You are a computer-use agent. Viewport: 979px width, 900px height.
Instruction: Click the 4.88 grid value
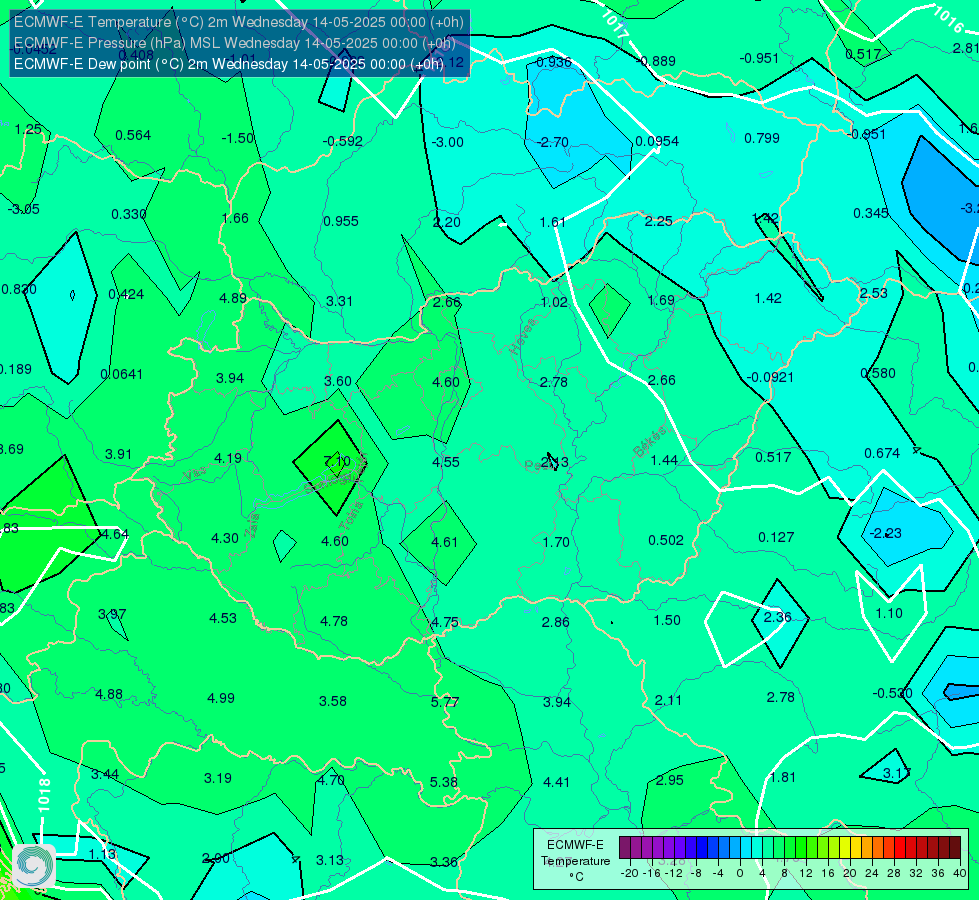(109, 695)
